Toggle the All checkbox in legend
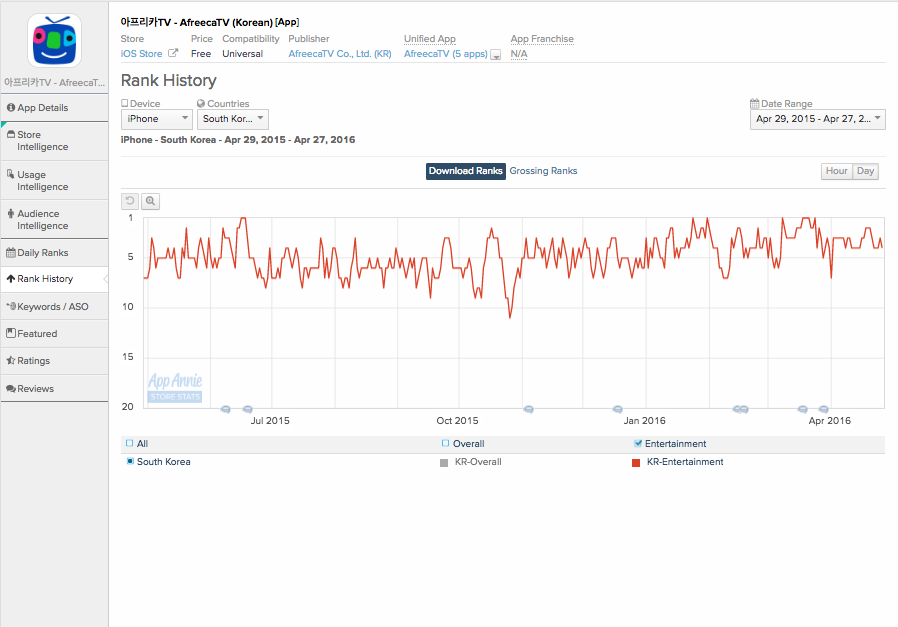Viewport: 898px width, 627px height. coord(129,443)
